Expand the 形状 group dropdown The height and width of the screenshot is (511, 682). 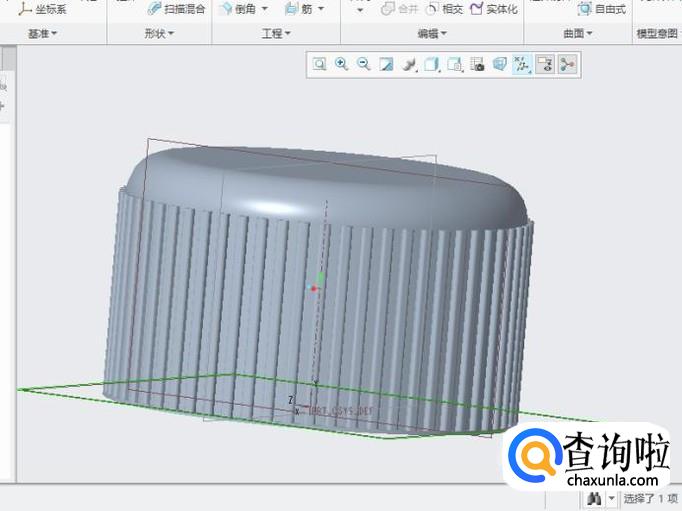(x=159, y=33)
